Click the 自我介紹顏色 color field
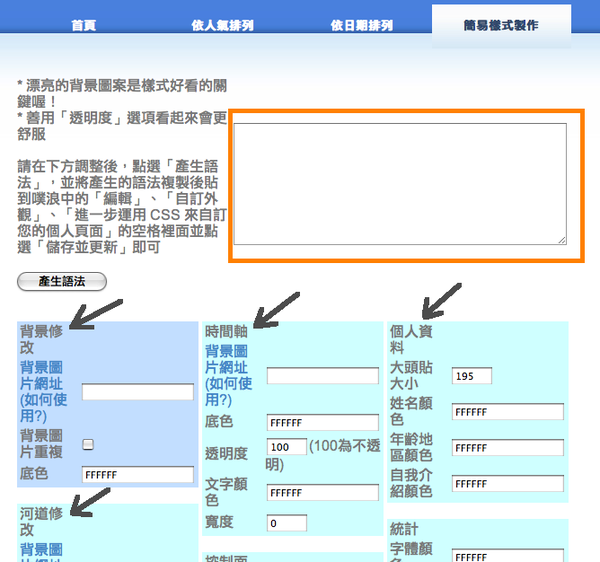 point(507,484)
